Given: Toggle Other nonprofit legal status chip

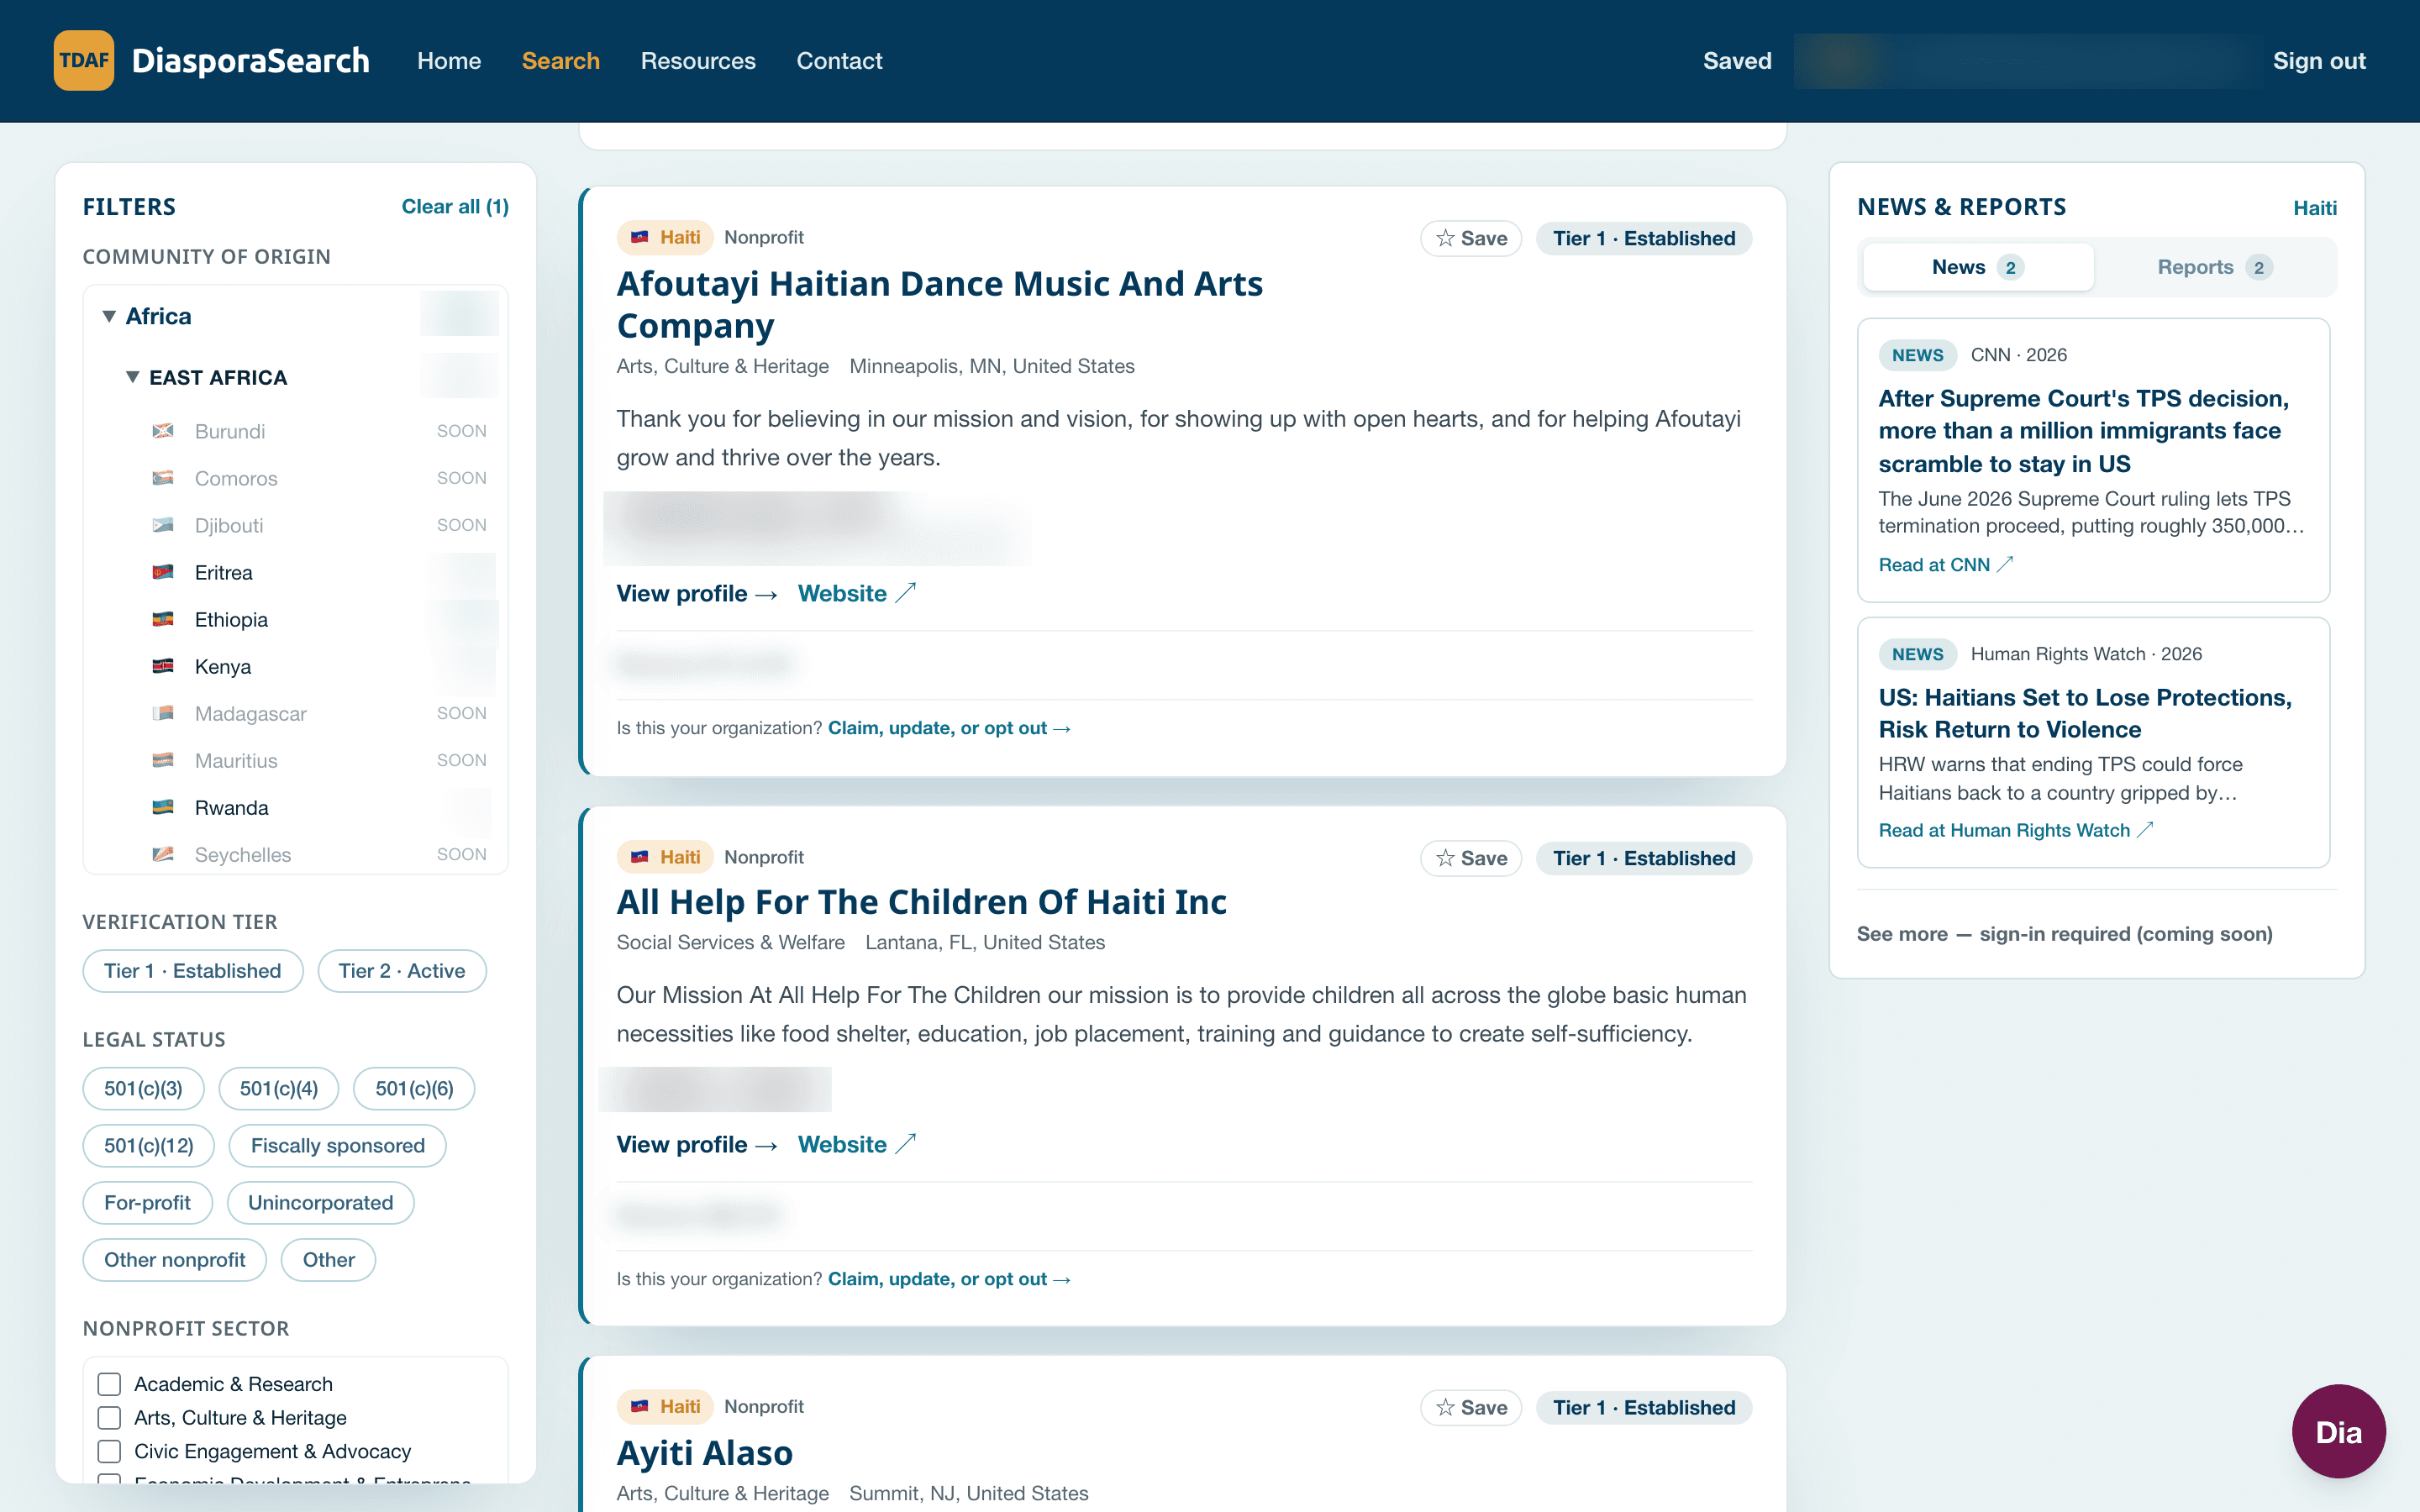Looking at the screenshot, I should click(175, 1259).
